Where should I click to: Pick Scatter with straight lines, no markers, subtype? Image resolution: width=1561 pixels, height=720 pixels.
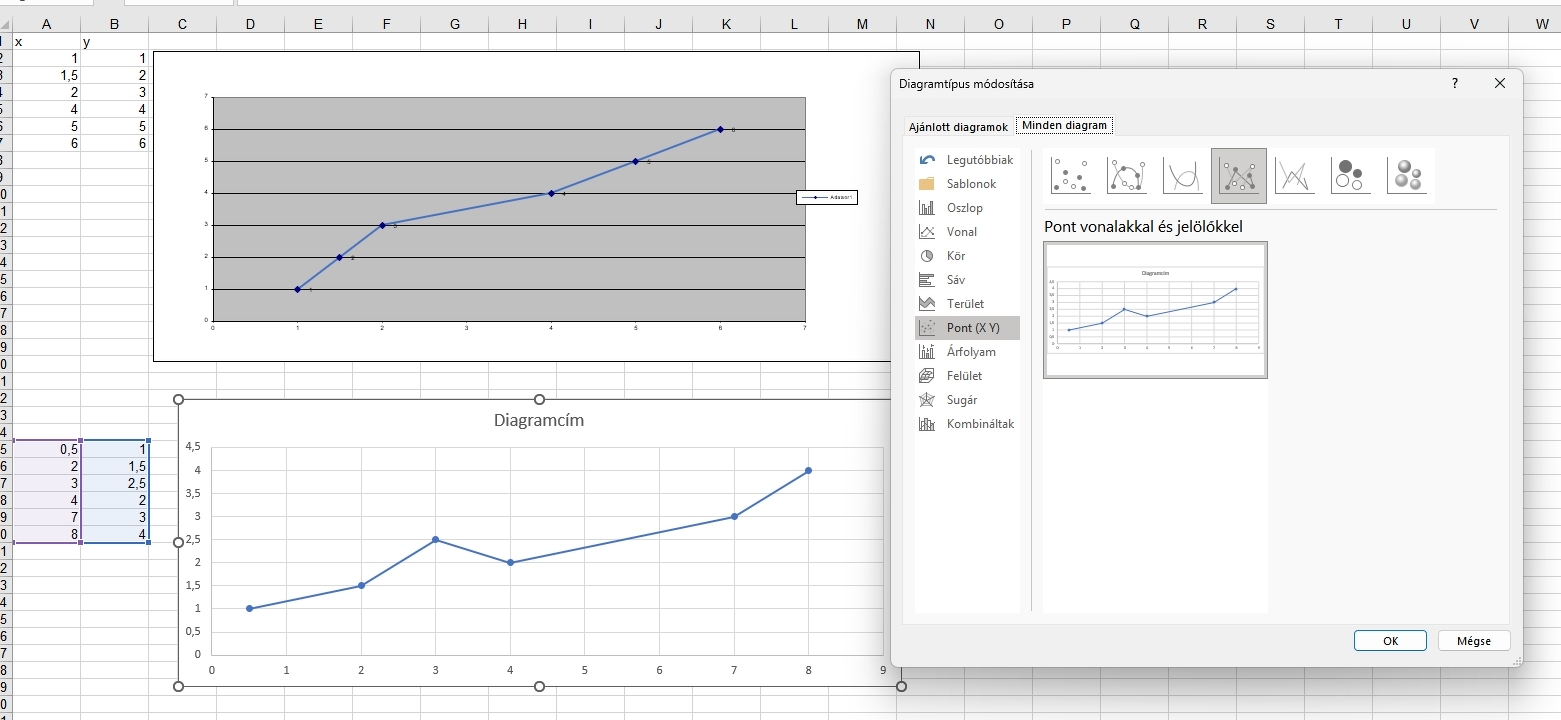pyautogui.click(x=1295, y=176)
